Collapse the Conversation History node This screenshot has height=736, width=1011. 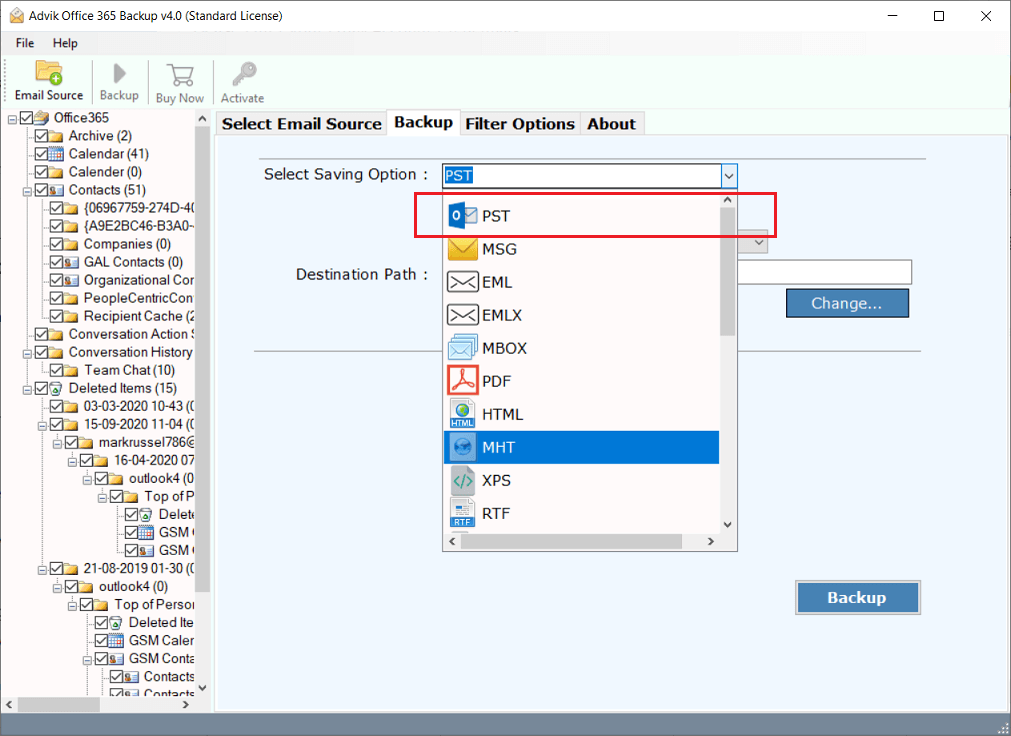[x=27, y=354]
